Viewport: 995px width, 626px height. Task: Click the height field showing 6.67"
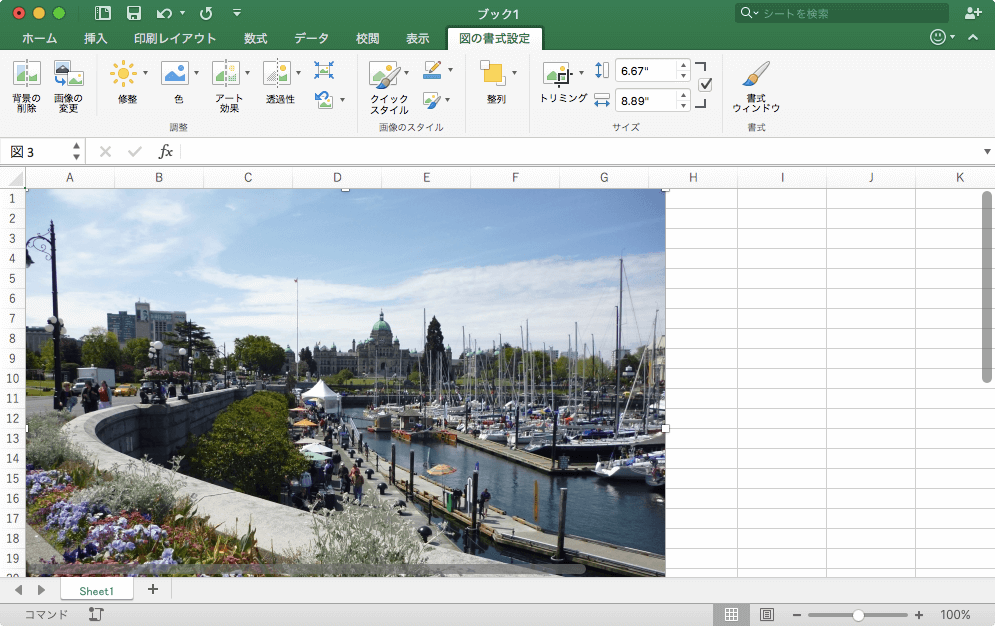tap(645, 70)
